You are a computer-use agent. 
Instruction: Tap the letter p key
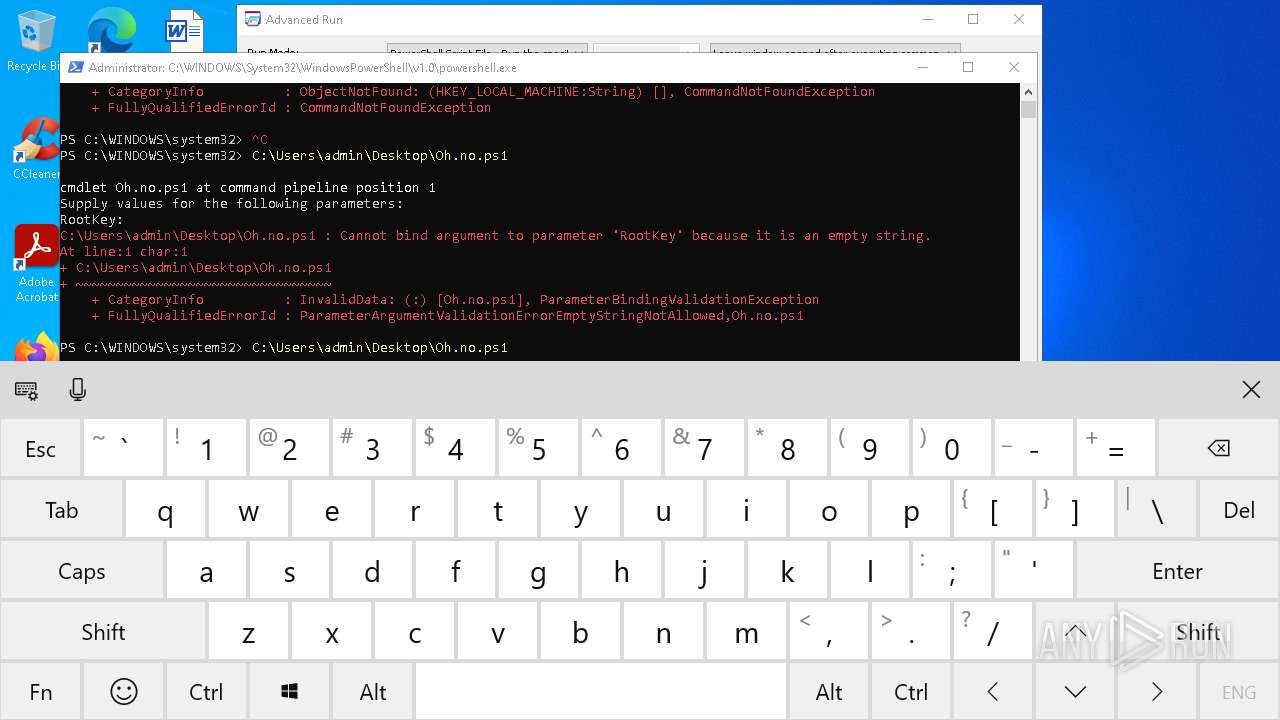(911, 510)
